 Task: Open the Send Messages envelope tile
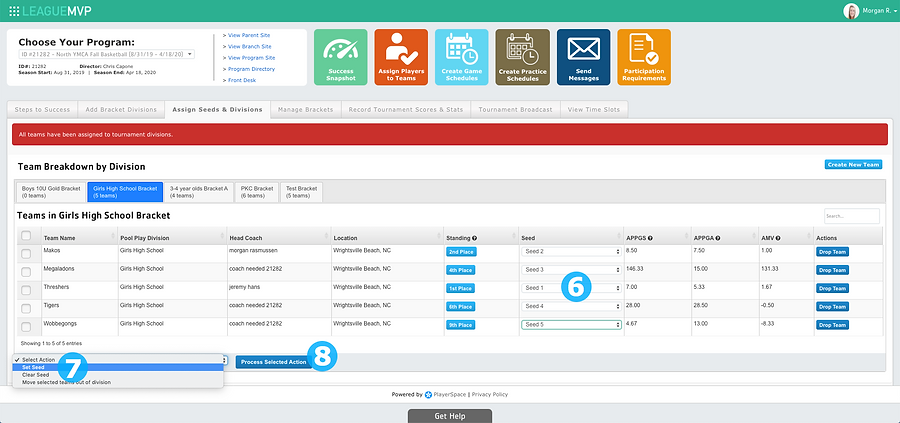pyautogui.click(x=583, y=57)
